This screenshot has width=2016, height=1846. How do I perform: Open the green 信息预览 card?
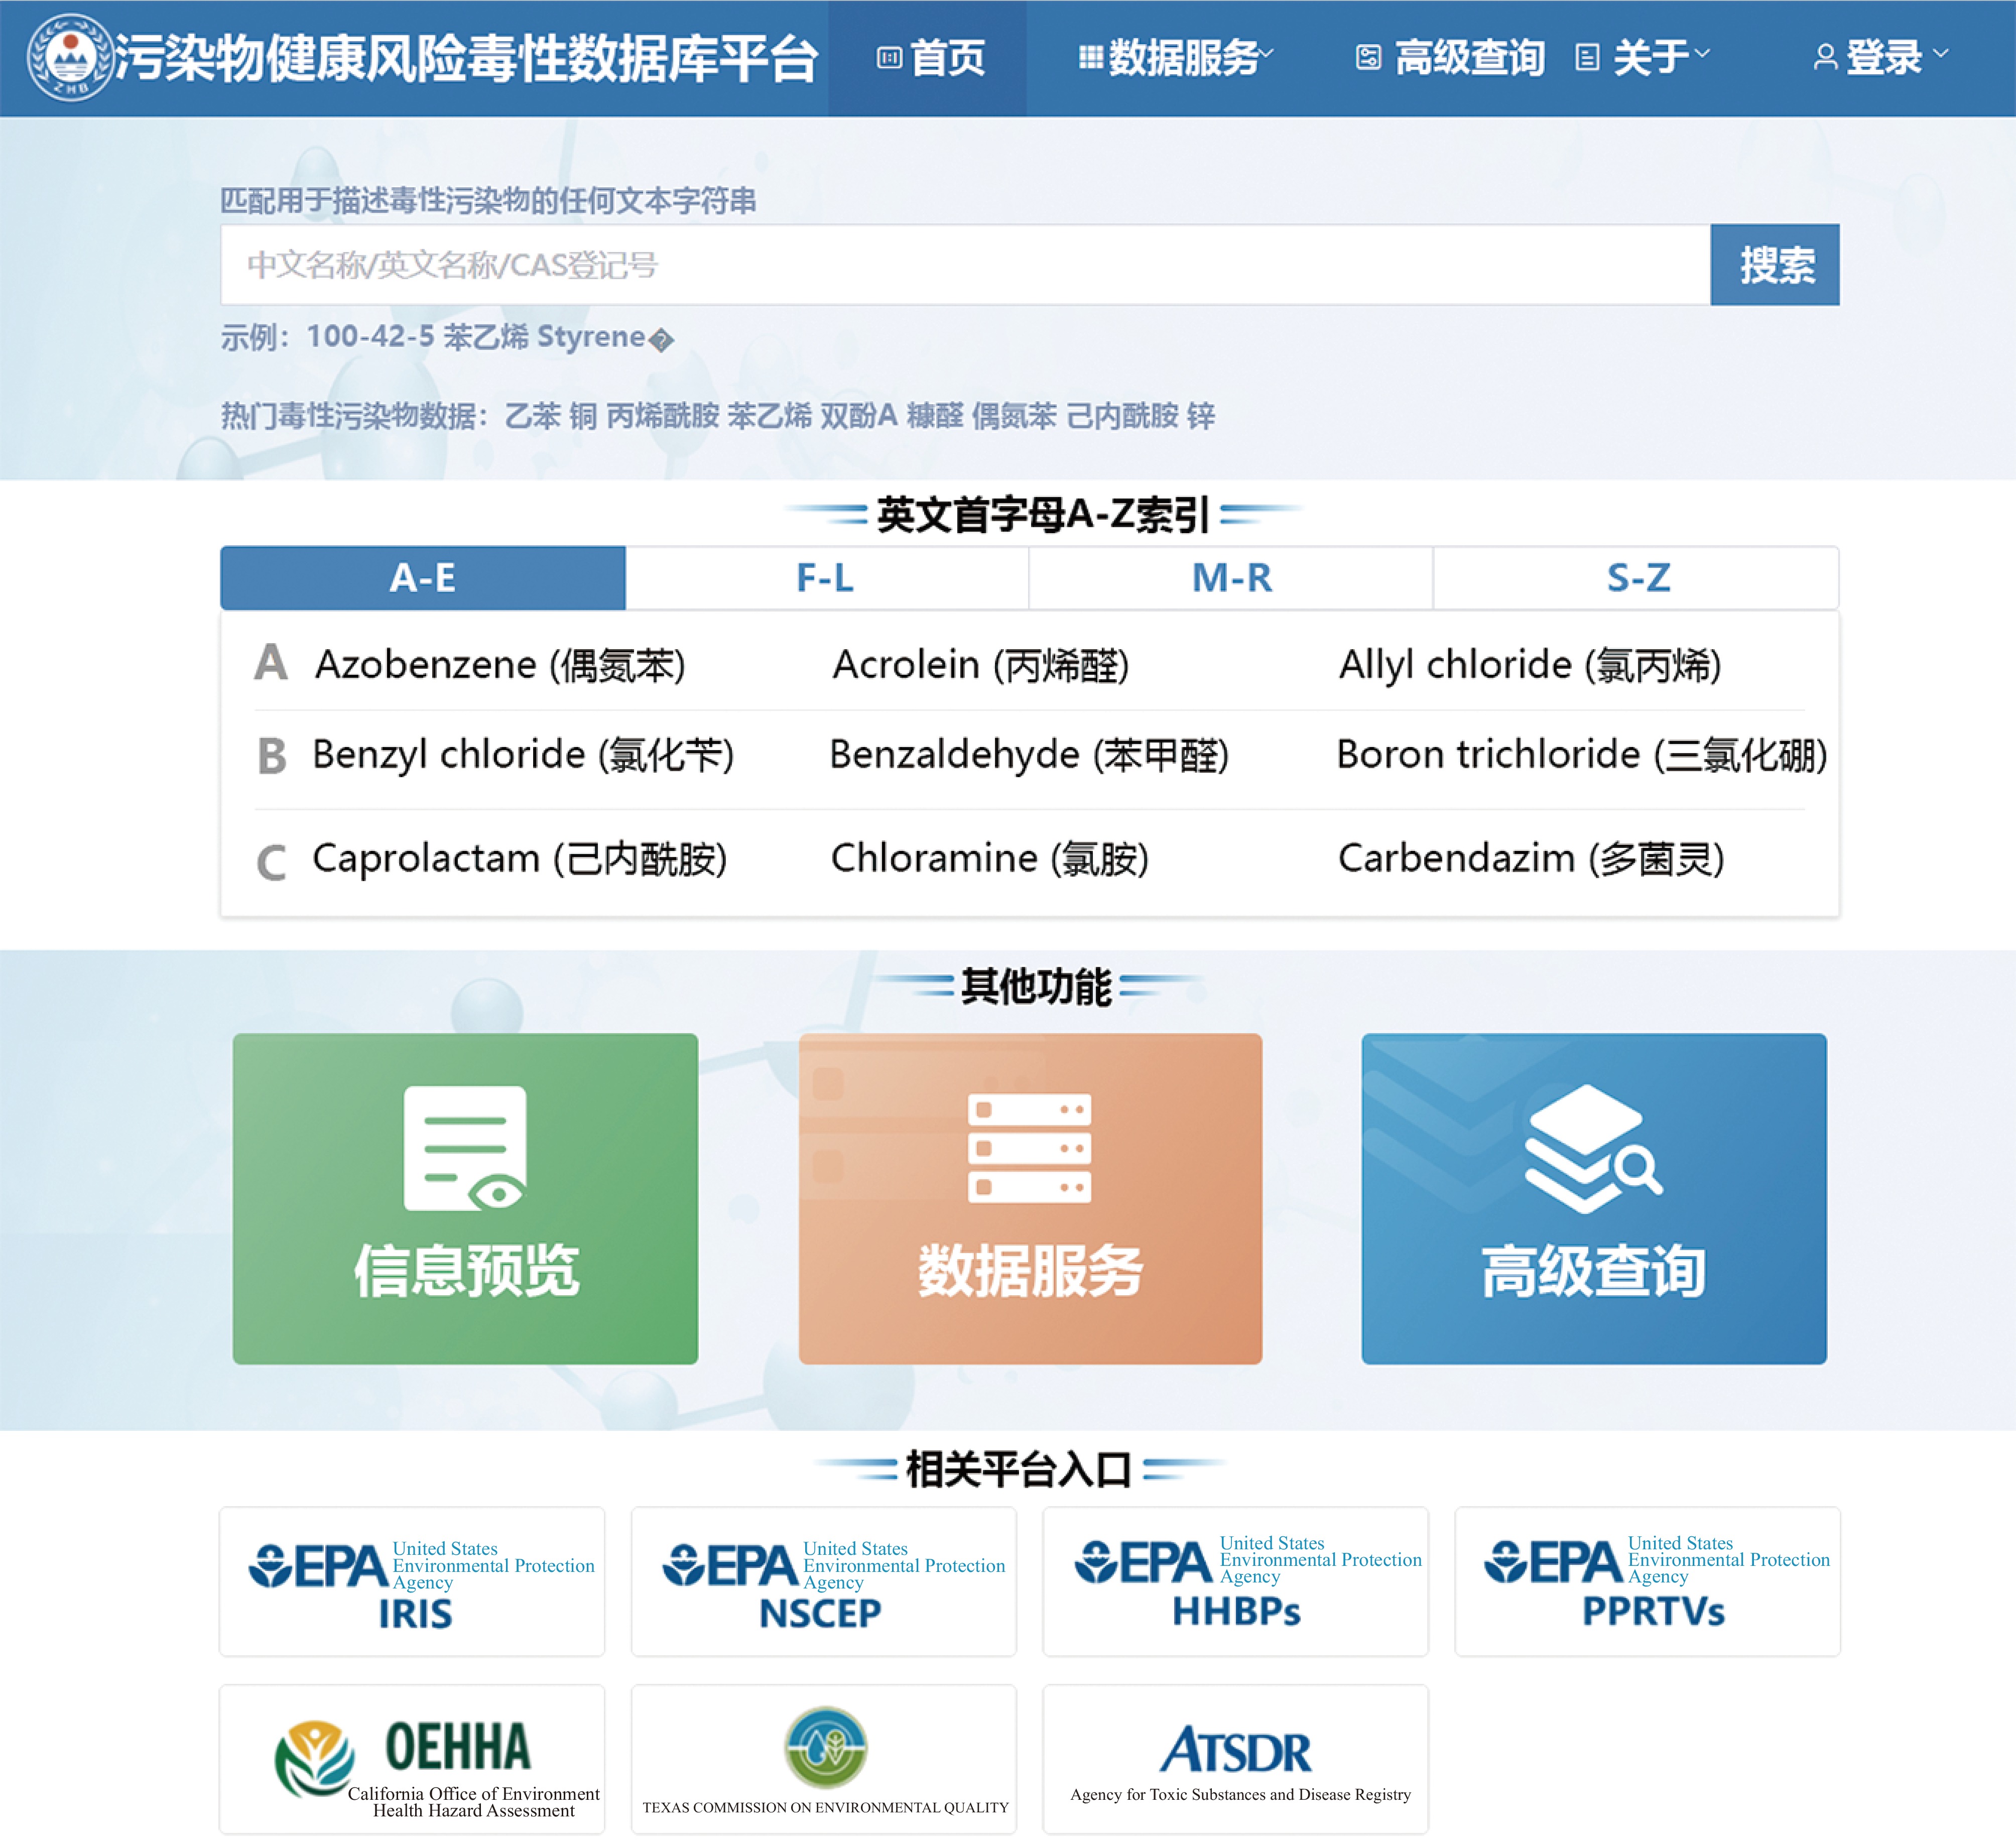point(465,1198)
